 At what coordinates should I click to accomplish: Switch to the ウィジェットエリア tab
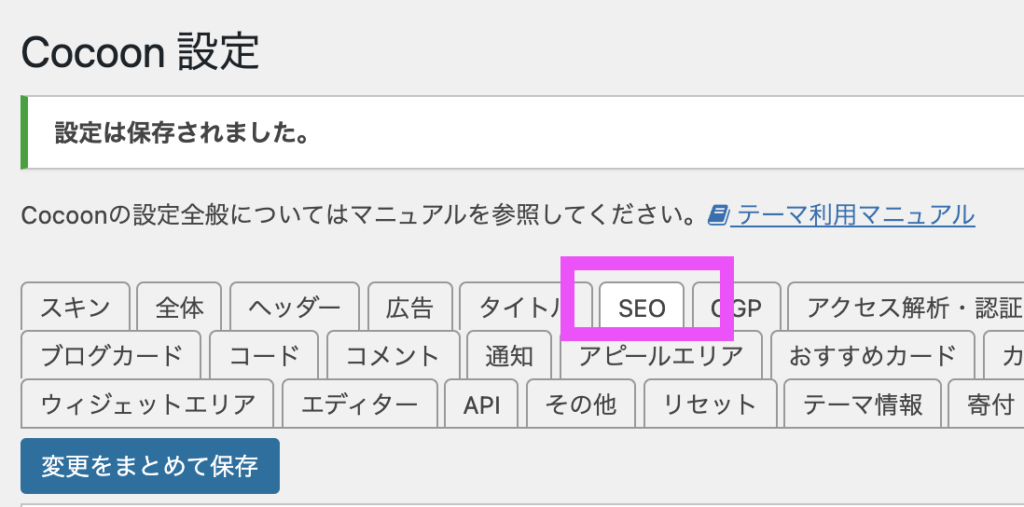148,405
